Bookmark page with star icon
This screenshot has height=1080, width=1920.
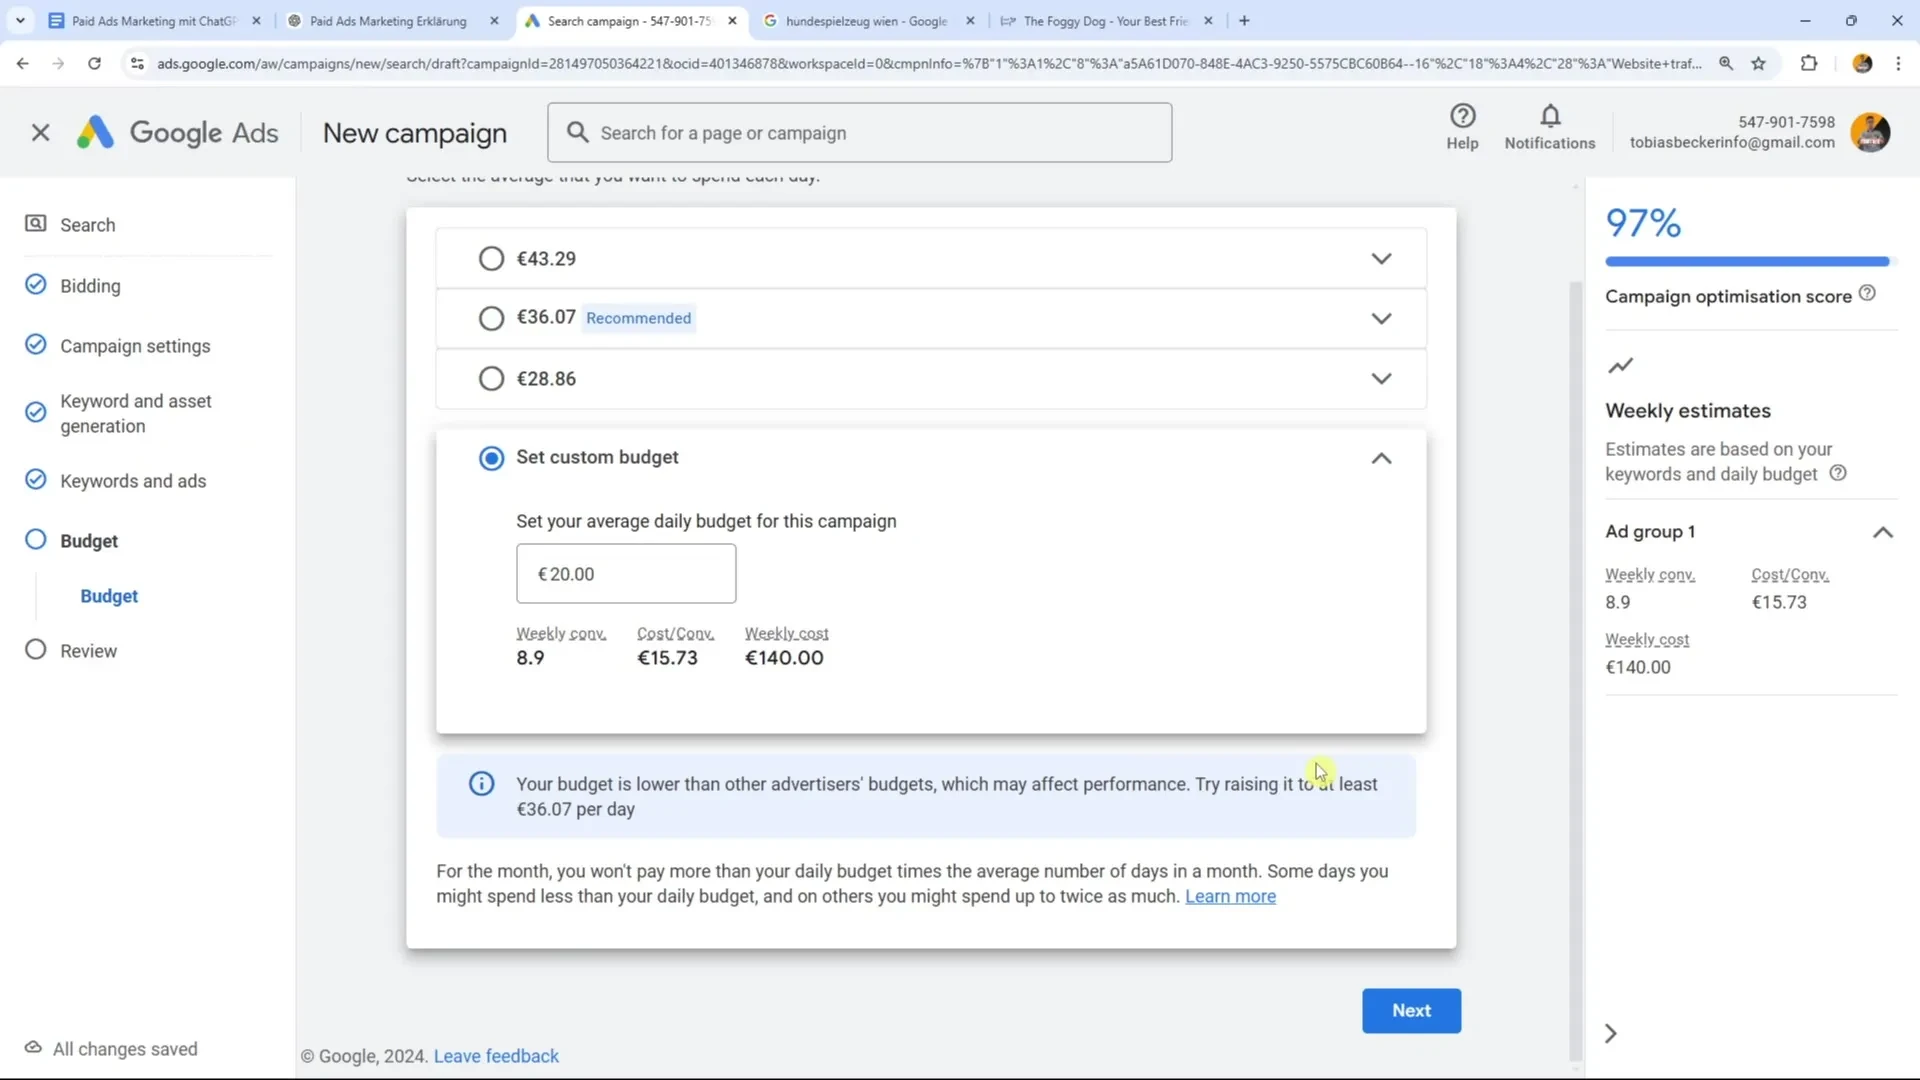click(1758, 63)
